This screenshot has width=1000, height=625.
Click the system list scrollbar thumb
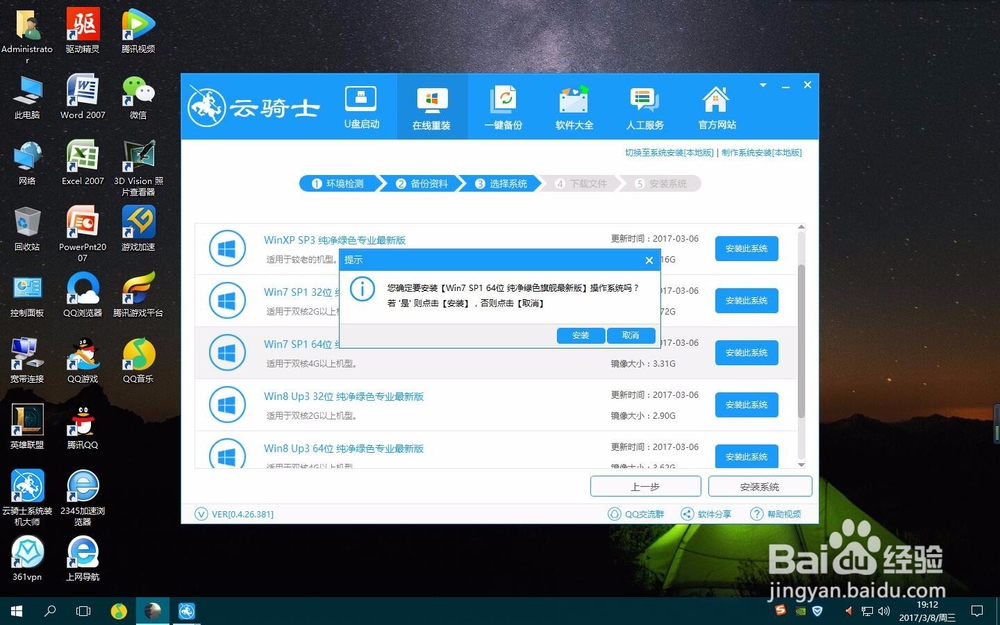click(x=801, y=341)
